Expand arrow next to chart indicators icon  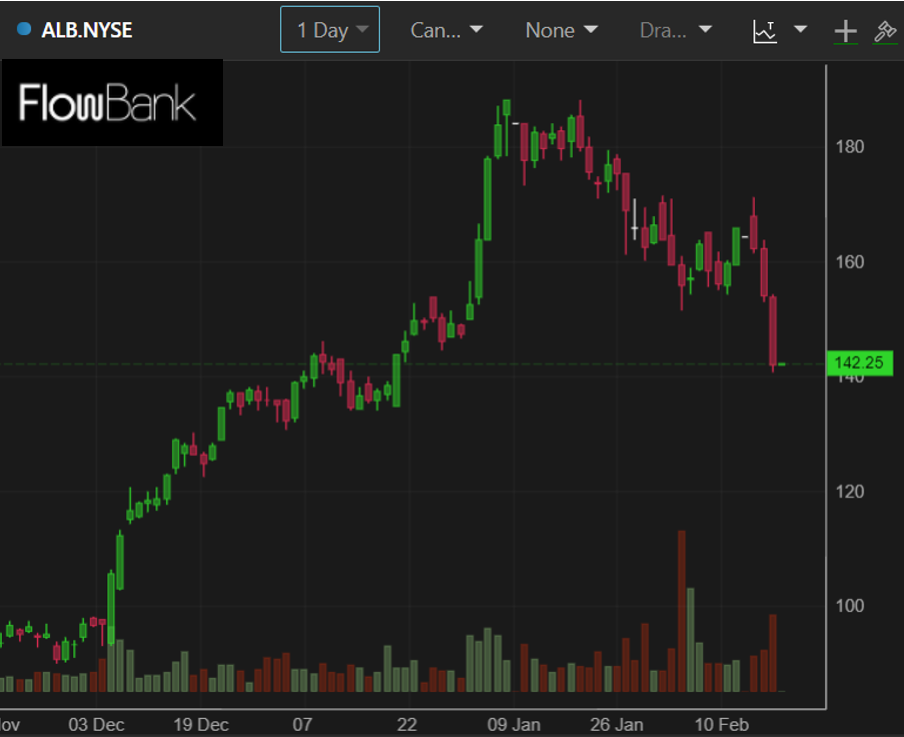coord(800,30)
